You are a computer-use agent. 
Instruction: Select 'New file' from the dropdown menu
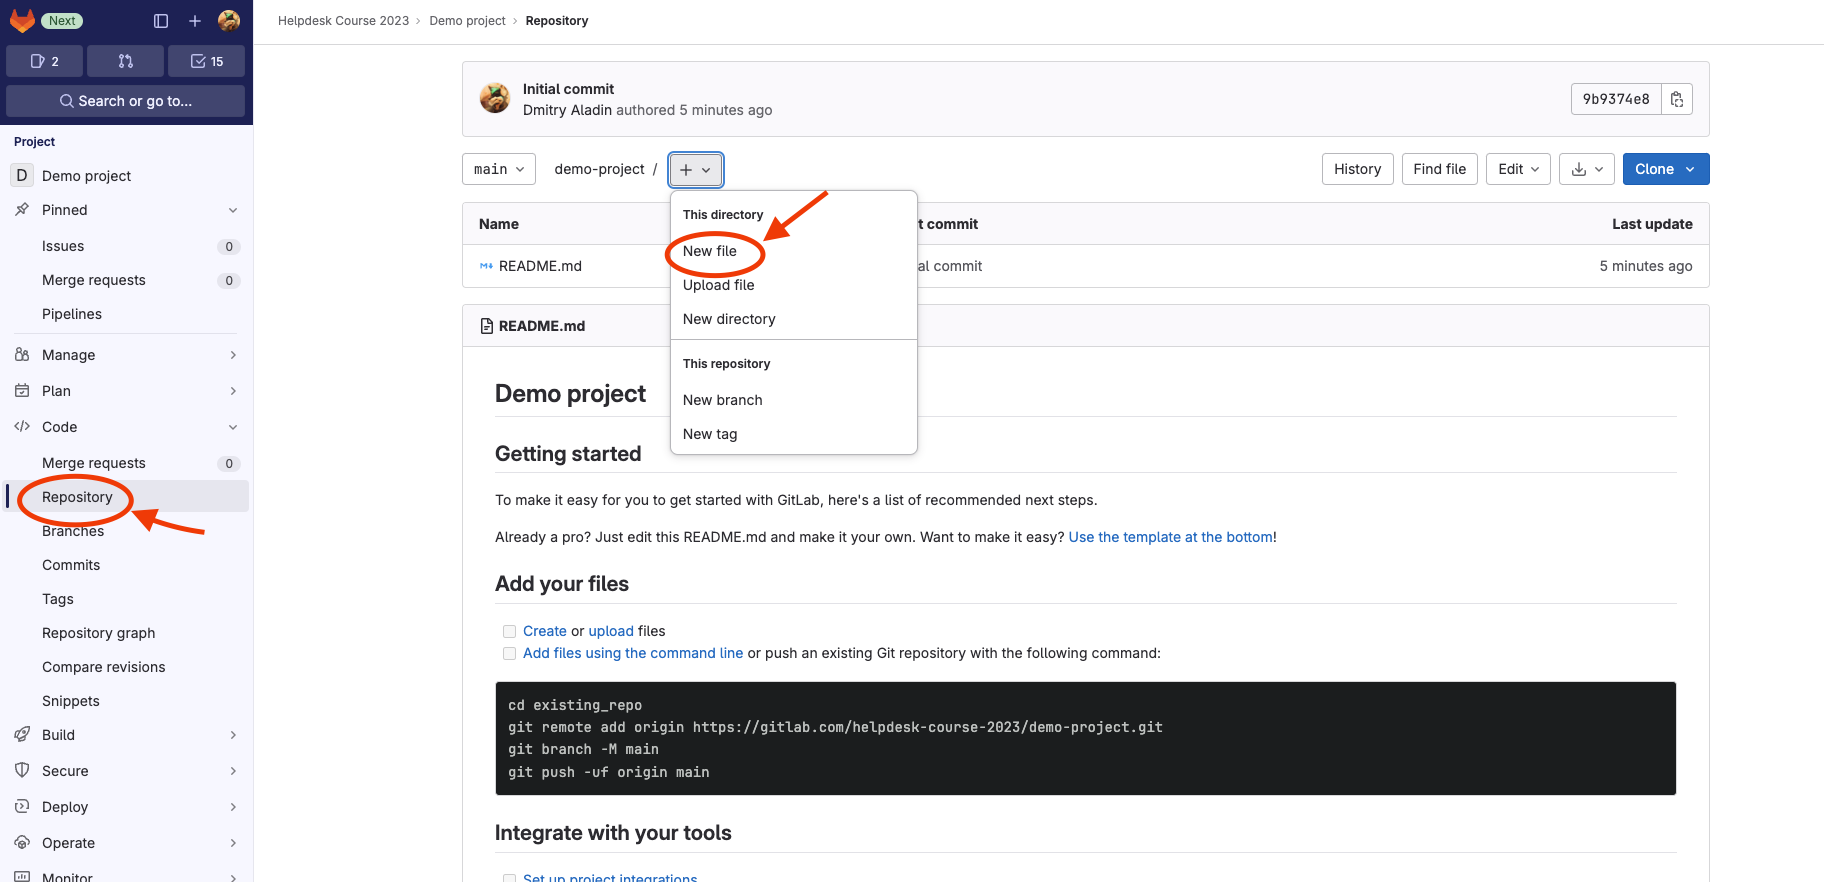[x=710, y=251]
